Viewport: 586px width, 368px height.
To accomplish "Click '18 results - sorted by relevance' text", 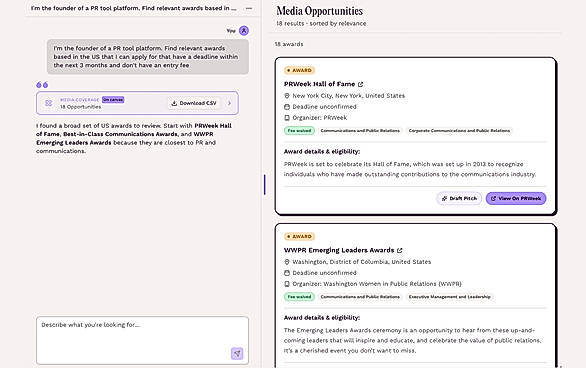I will pyautogui.click(x=321, y=24).
